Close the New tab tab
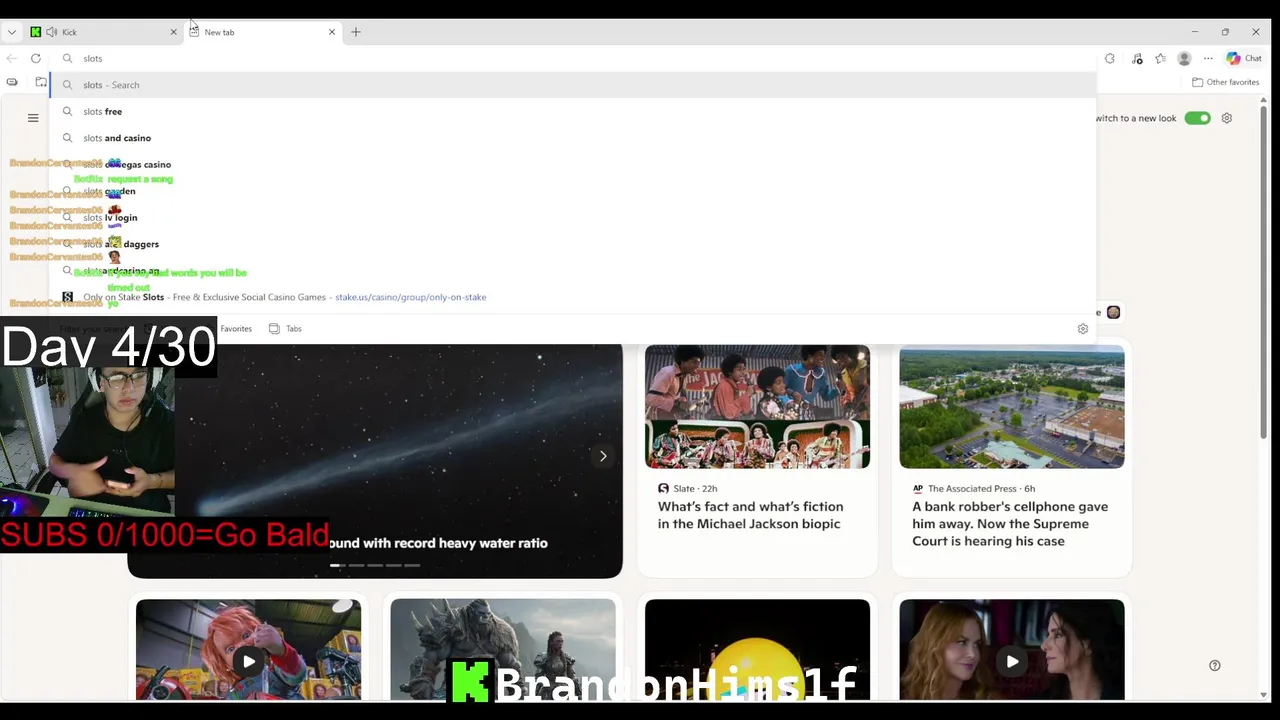This screenshot has height=720, width=1280. pyautogui.click(x=332, y=32)
